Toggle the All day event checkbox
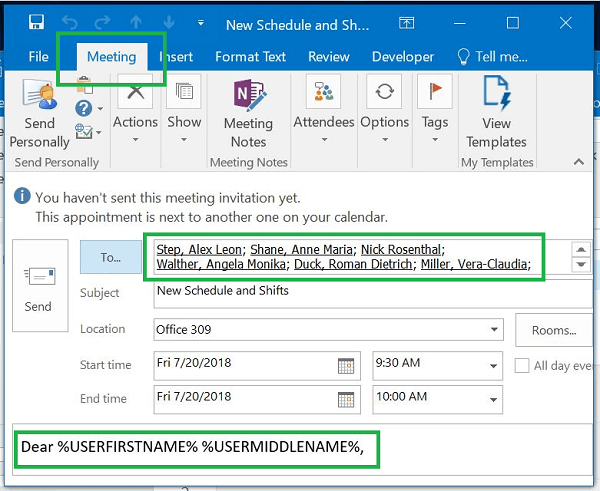Viewport: 600px width, 491px height. coord(522,365)
